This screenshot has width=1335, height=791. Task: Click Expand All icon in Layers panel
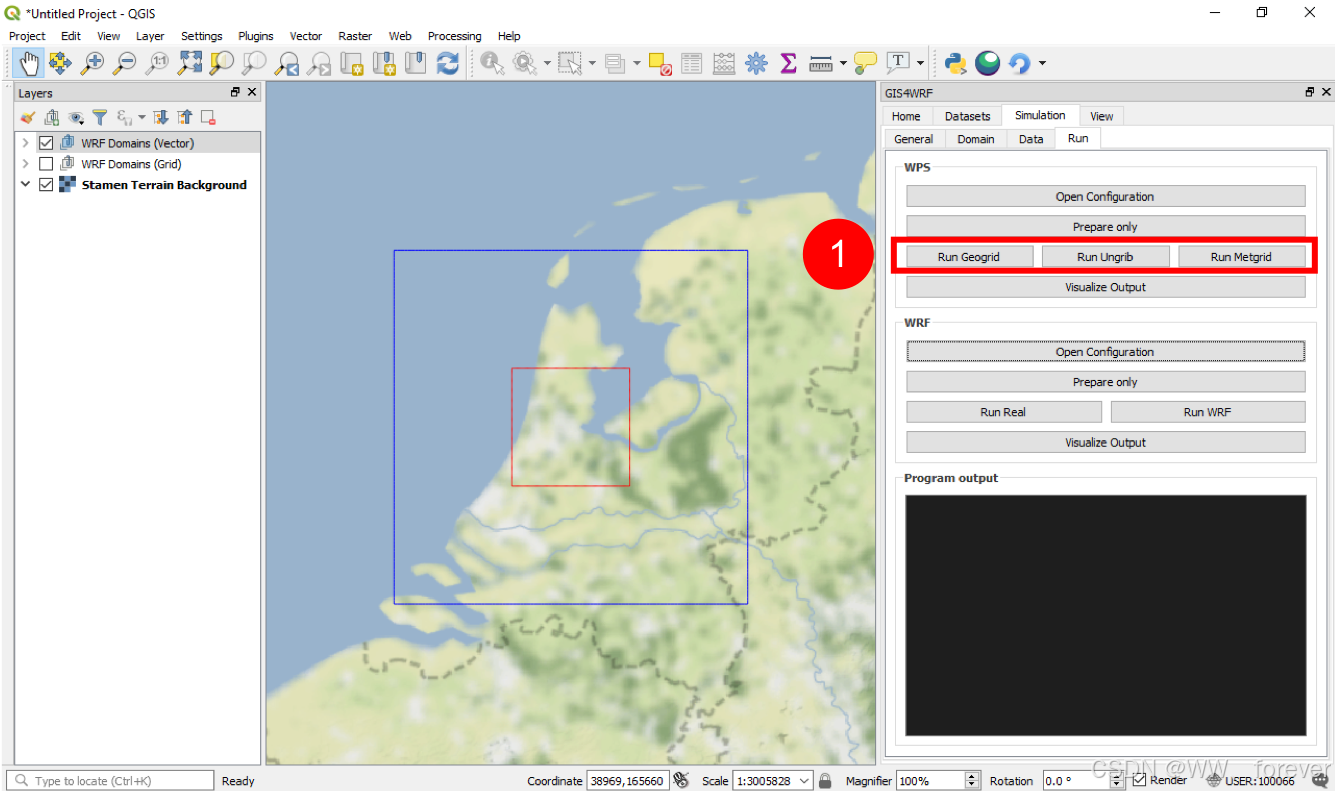(161, 118)
